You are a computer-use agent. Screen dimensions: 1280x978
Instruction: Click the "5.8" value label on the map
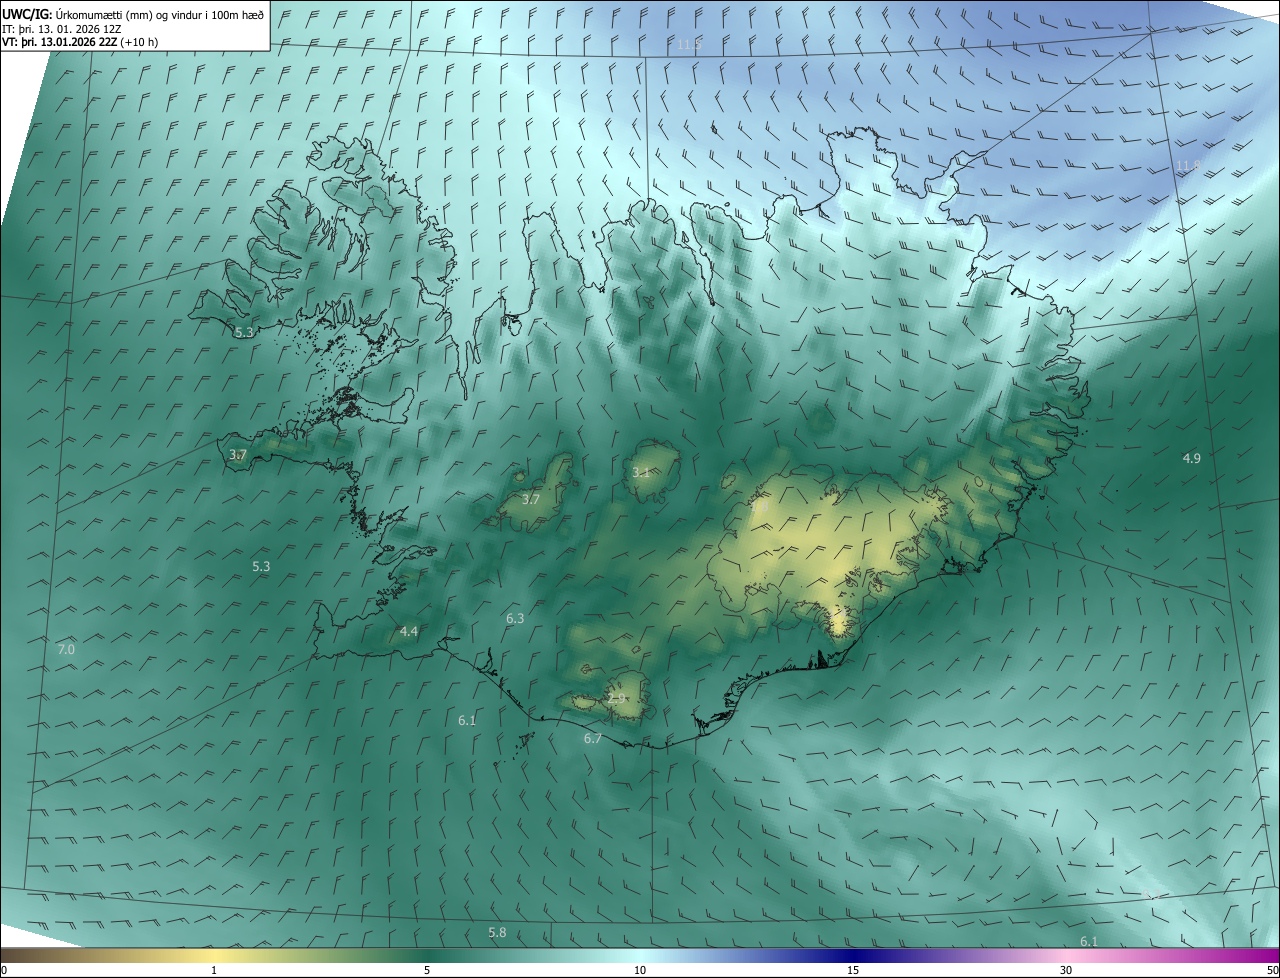(497, 933)
